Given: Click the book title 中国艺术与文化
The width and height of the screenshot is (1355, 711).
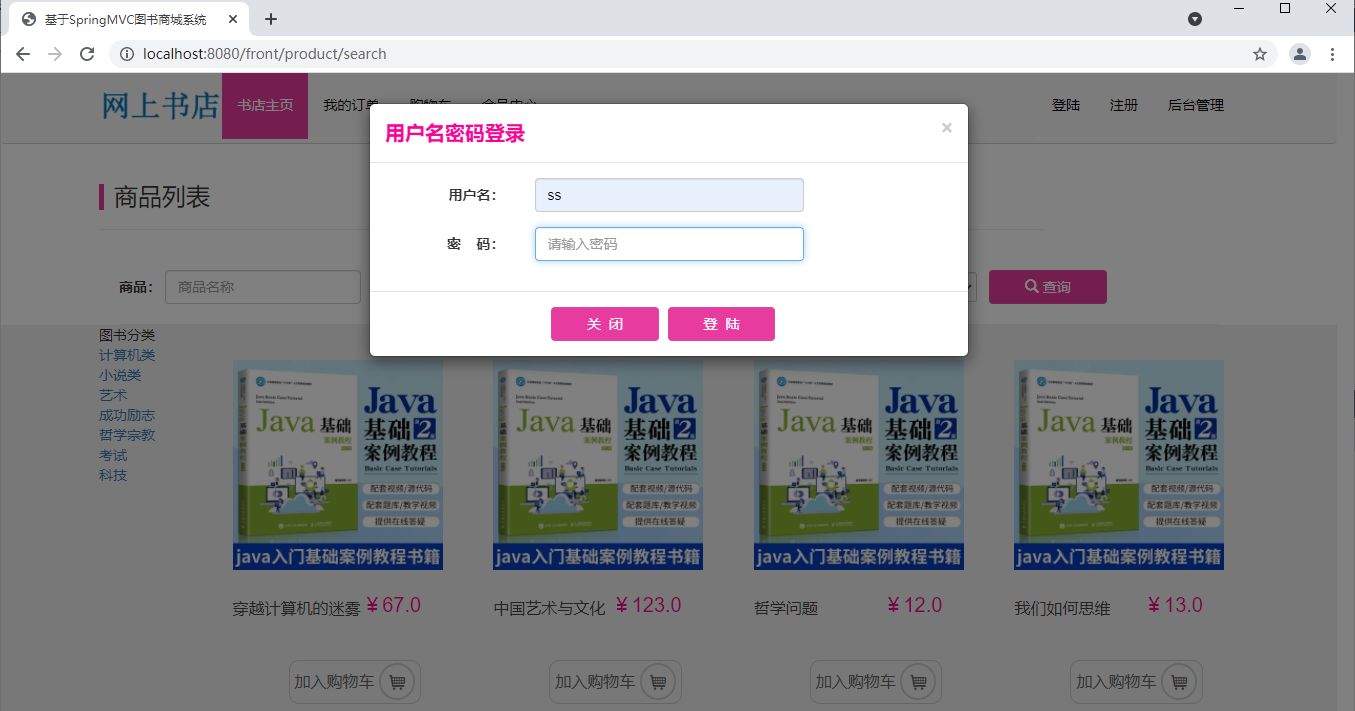Looking at the screenshot, I should 549,608.
